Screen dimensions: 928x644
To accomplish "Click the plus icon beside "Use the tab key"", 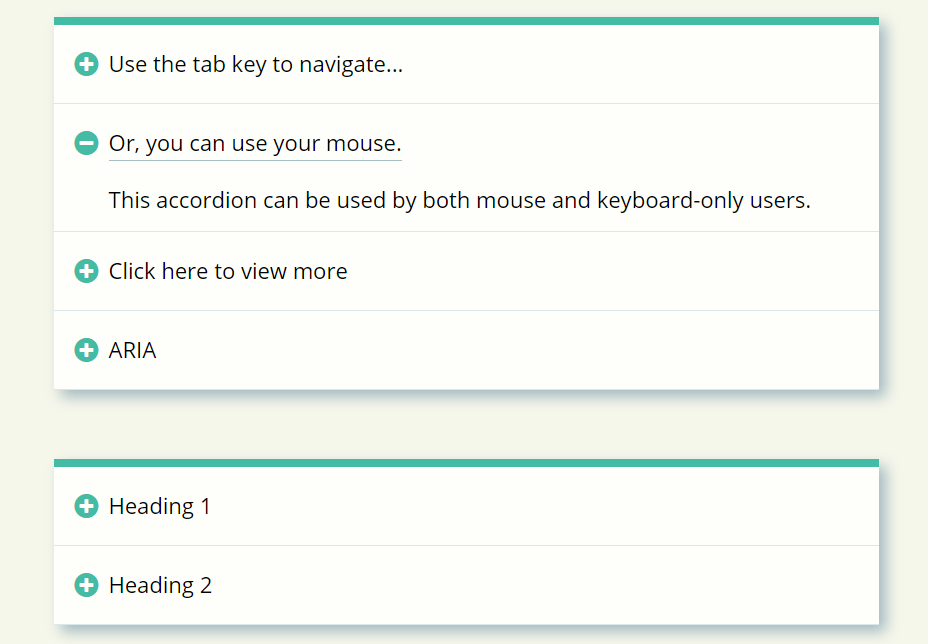I will click(x=87, y=65).
